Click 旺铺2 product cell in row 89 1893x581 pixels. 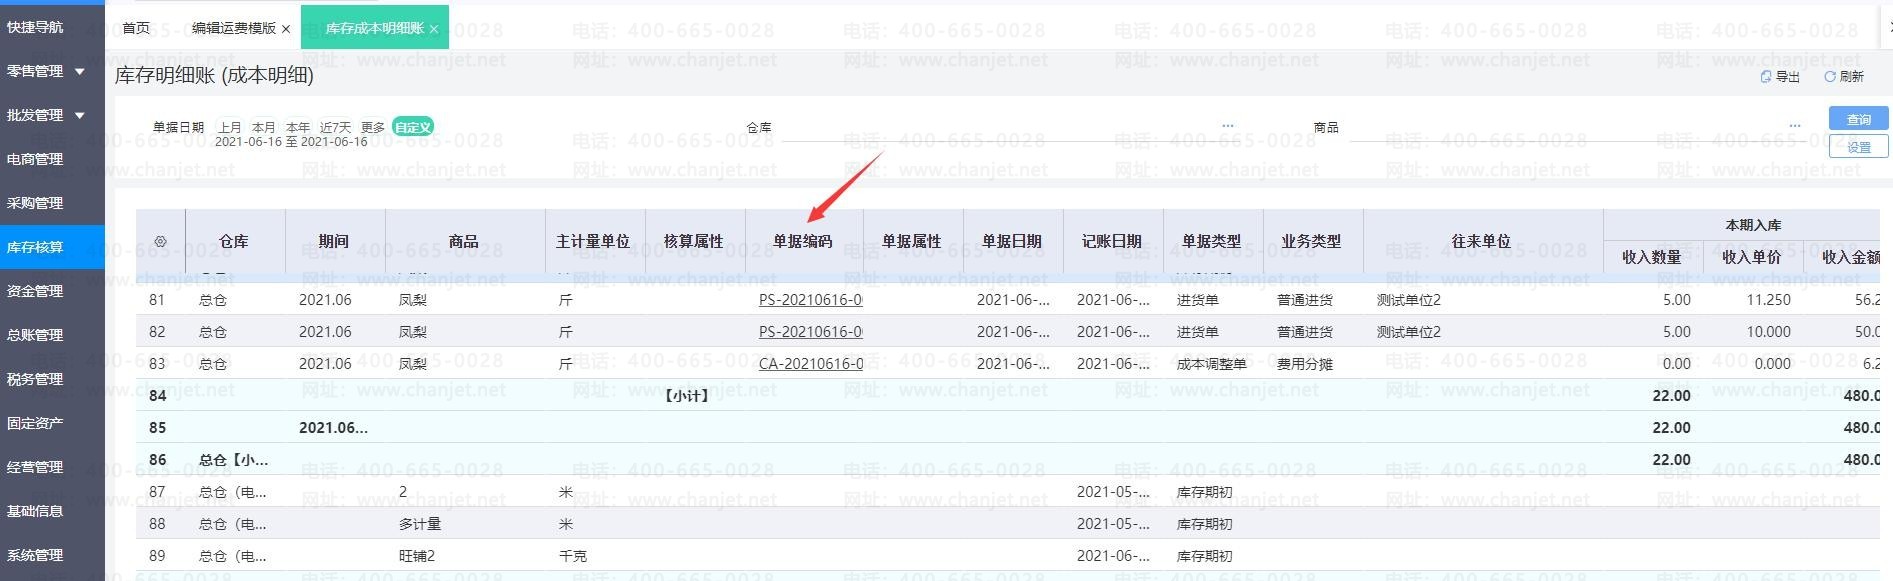tap(417, 556)
